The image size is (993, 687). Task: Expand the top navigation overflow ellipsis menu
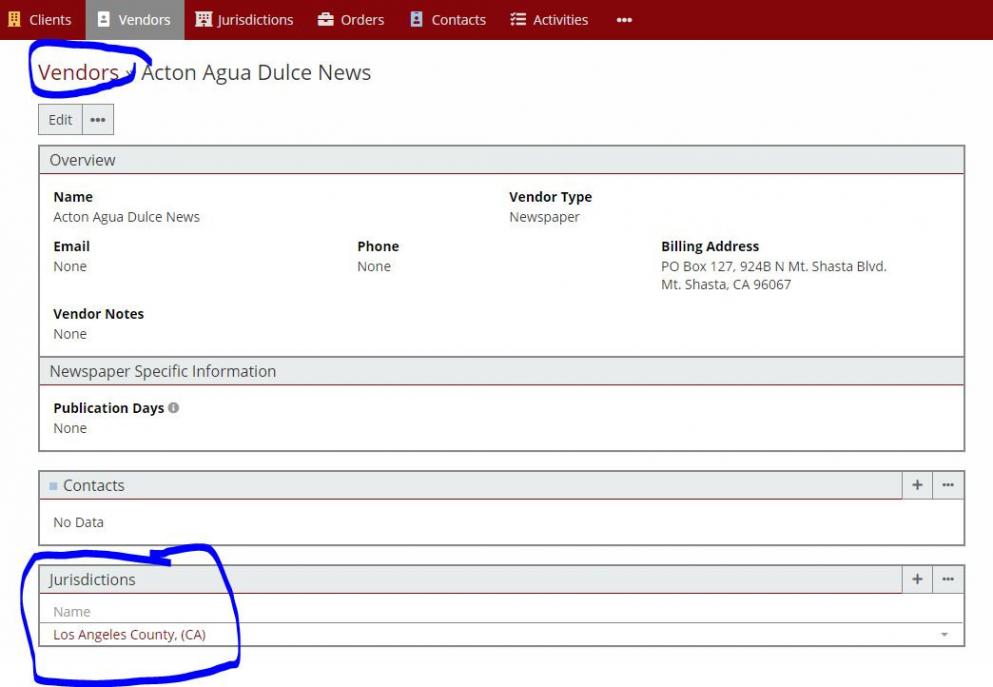coord(624,20)
